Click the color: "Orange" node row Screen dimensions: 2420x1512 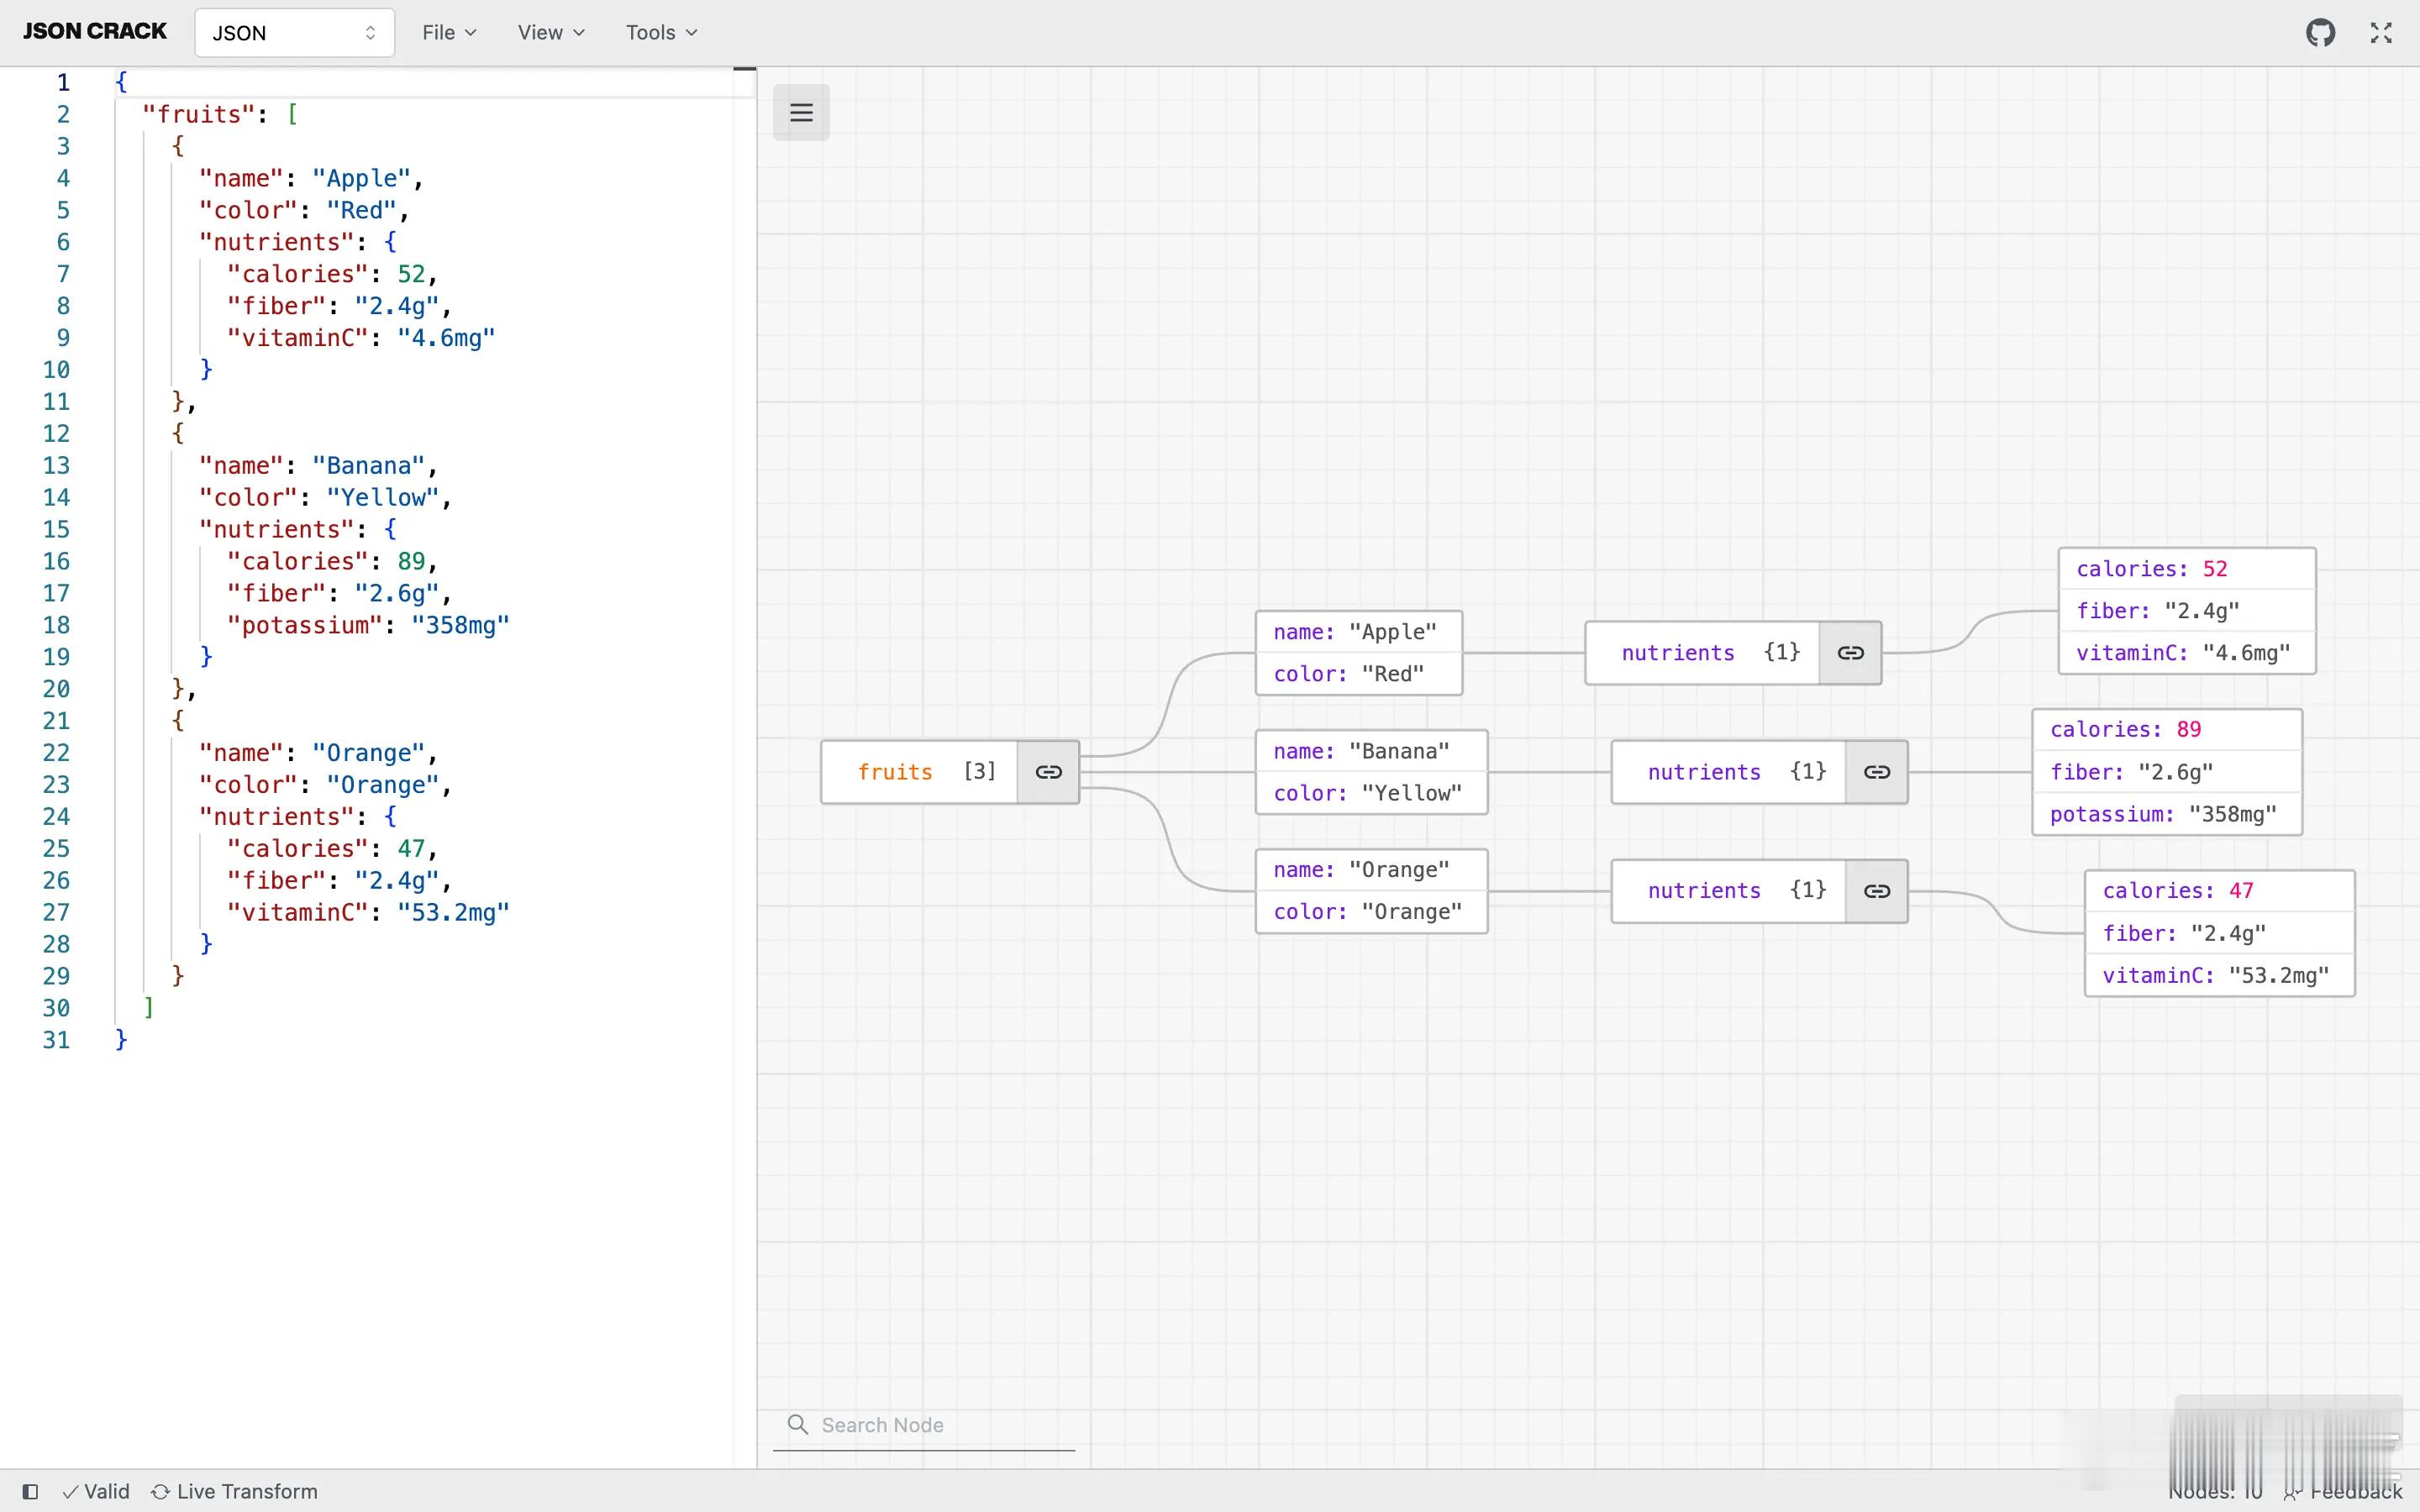[x=1371, y=912]
